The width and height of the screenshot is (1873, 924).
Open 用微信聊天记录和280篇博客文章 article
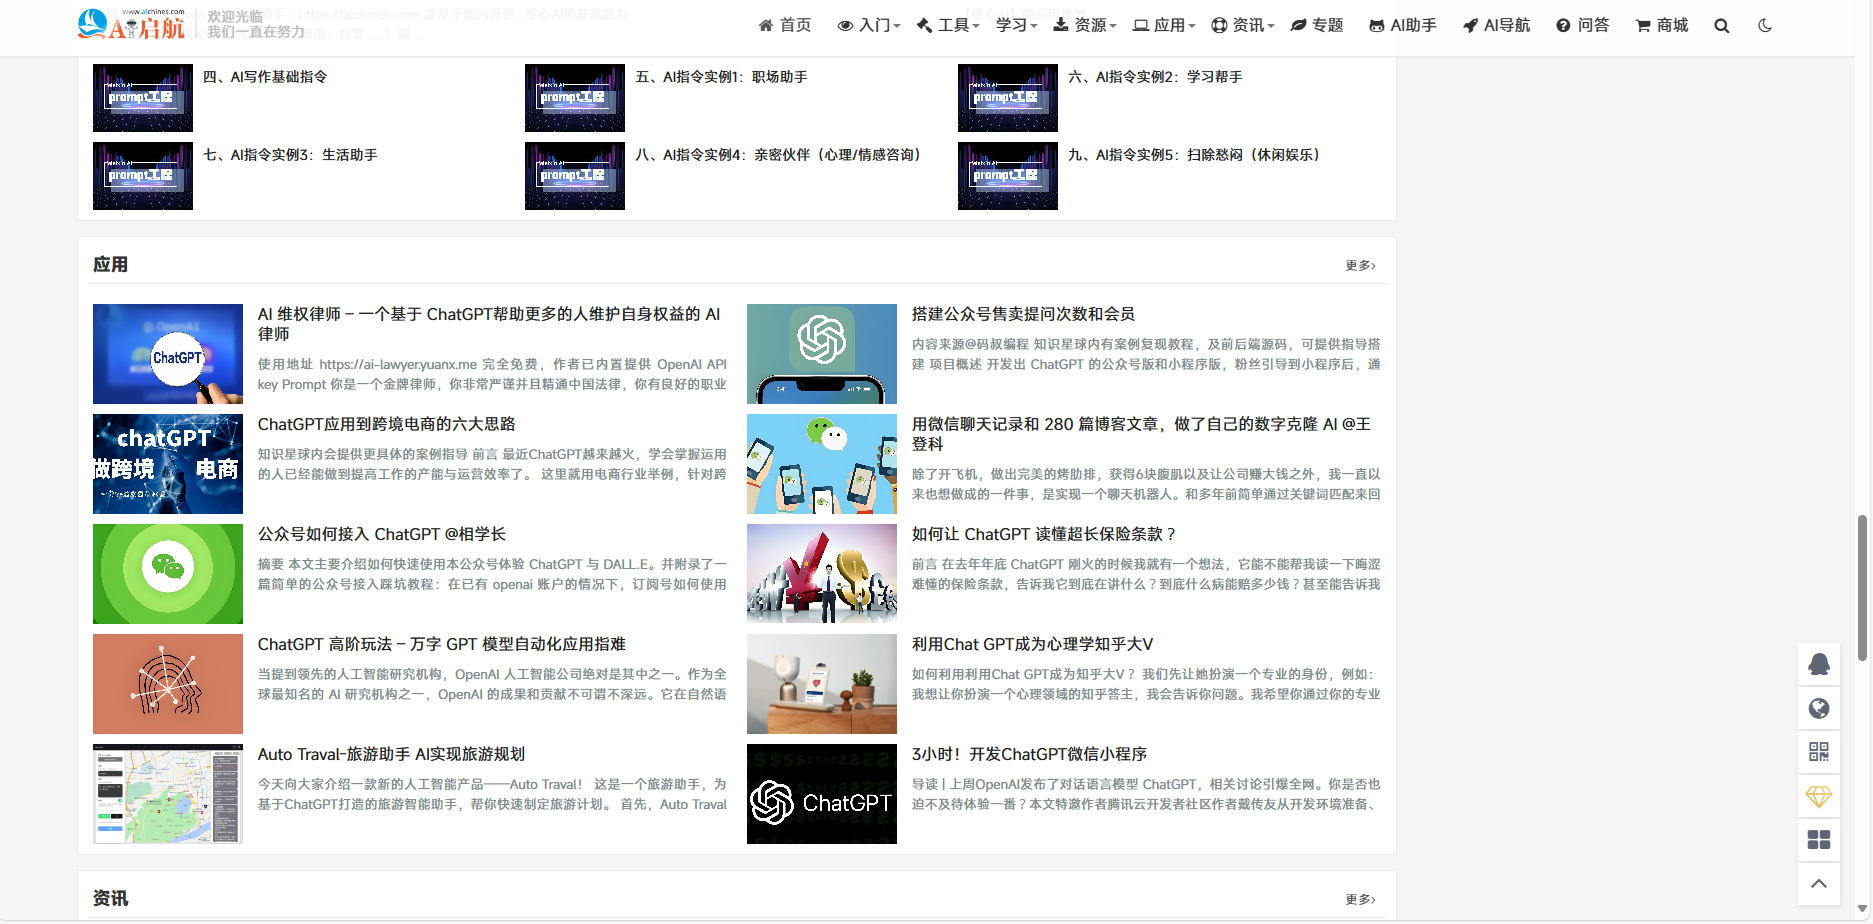[1141, 434]
